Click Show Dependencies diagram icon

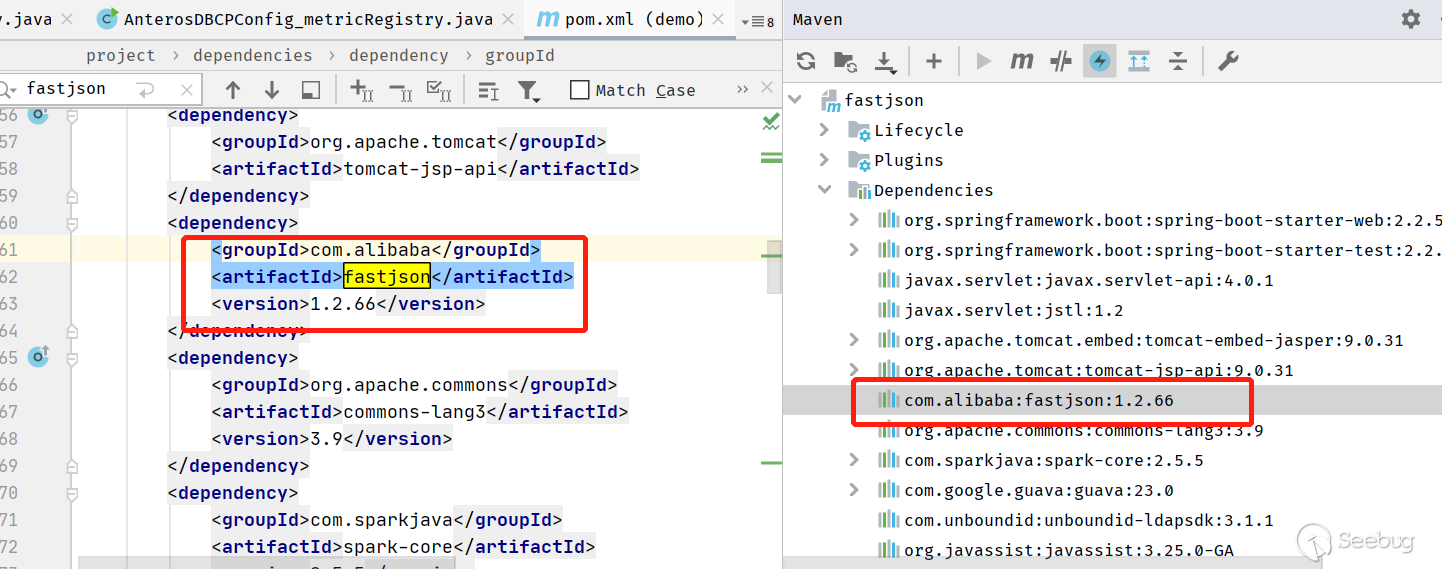click(1139, 62)
